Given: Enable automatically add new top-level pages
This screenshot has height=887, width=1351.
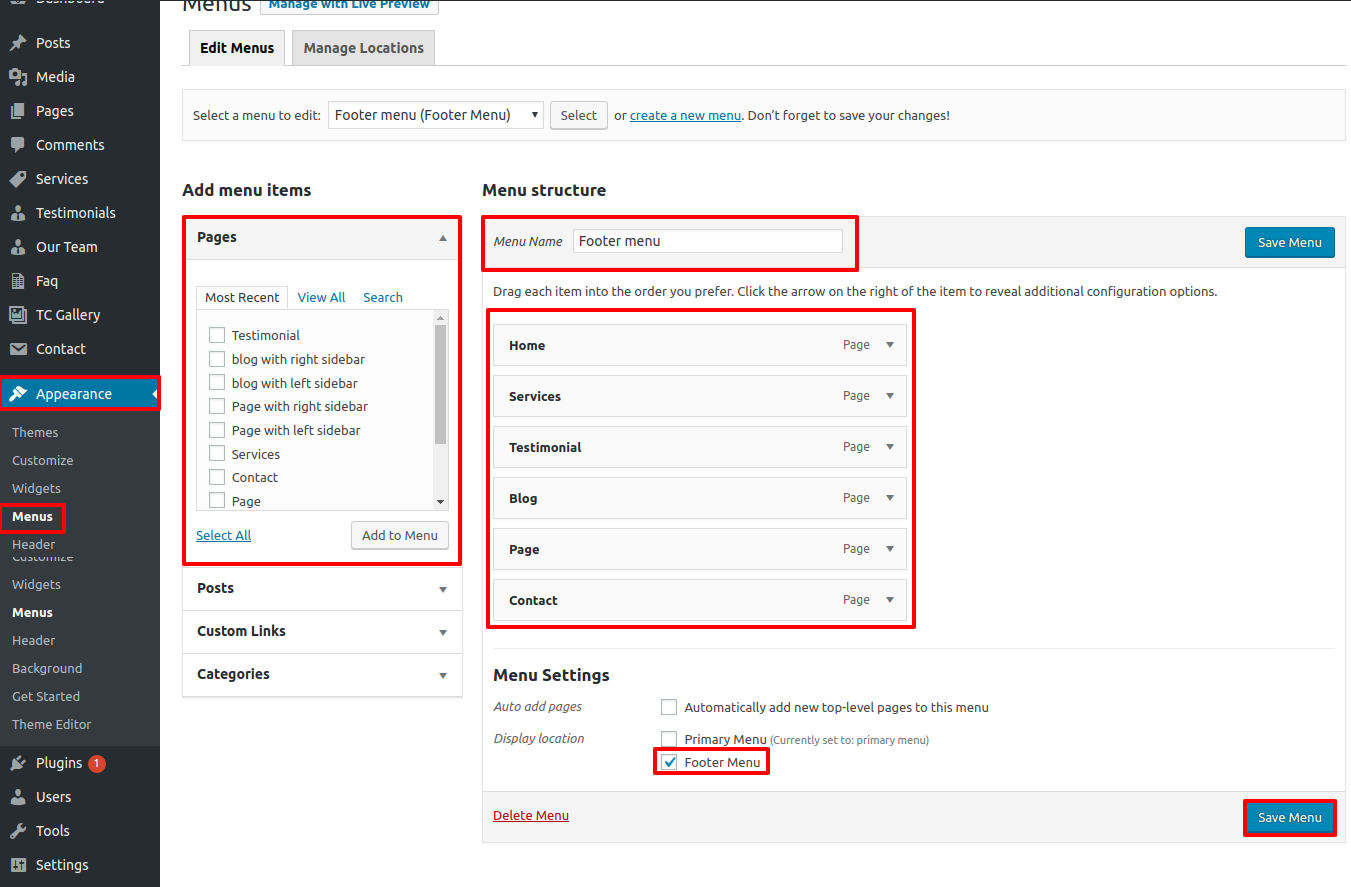Looking at the screenshot, I should click(669, 707).
